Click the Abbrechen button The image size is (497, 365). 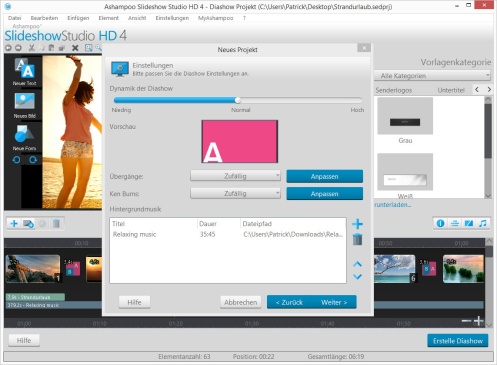240,302
